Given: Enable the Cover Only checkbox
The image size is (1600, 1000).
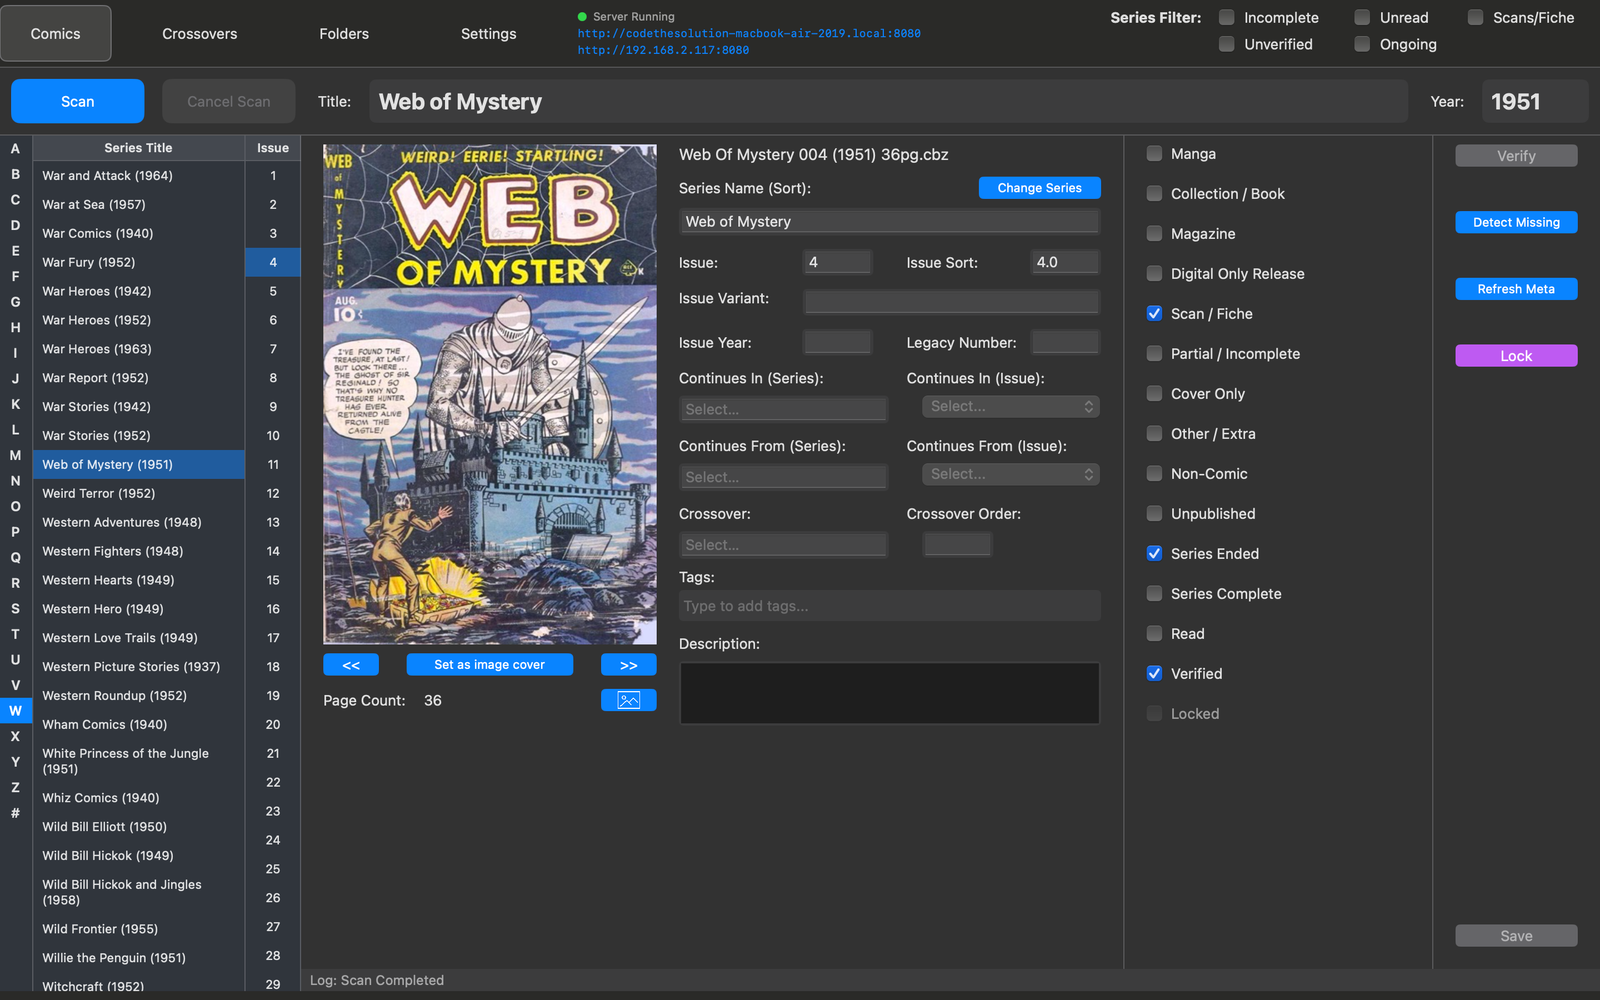Looking at the screenshot, I should click(x=1154, y=394).
